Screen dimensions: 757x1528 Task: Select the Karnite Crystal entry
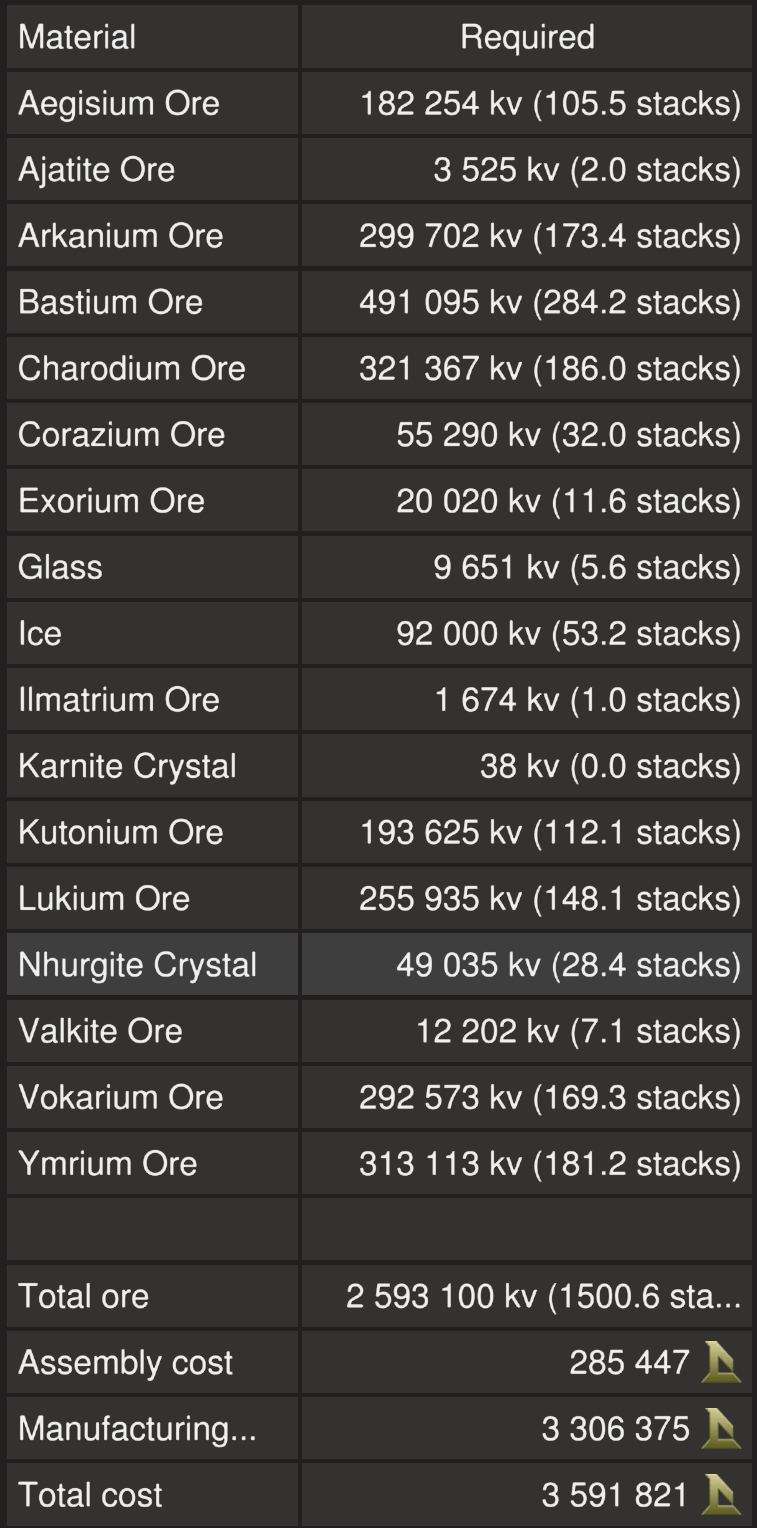(x=127, y=766)
